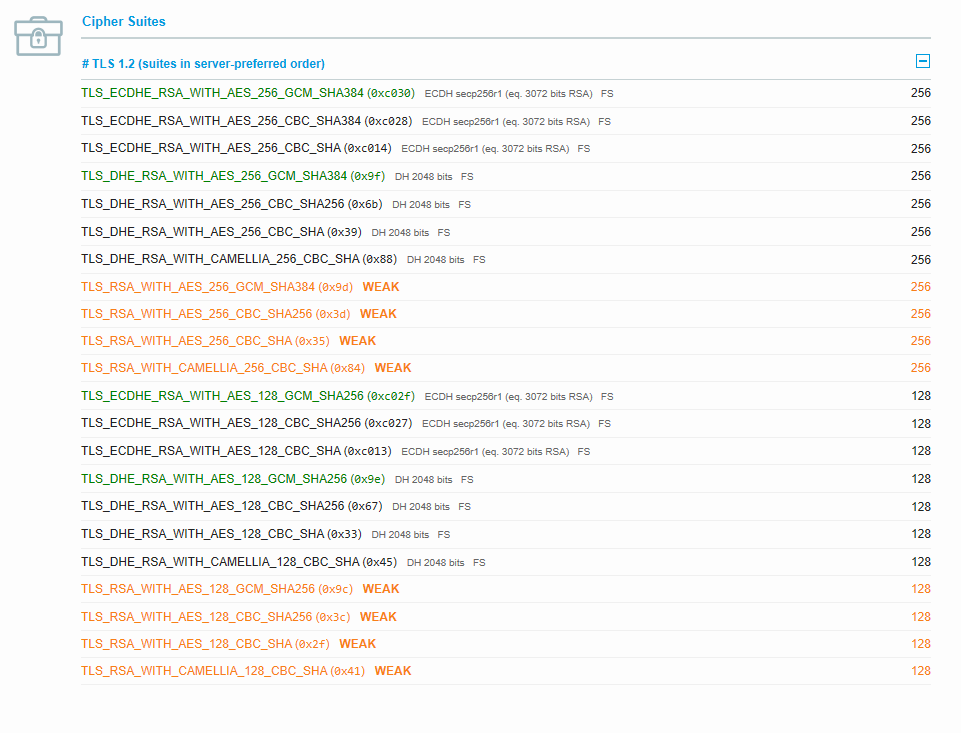The width and height of the screenshot is (961, 733).
Task: Select TLS_DHE_RSA_WITH_CAMELLIA_256_CBC_SHA (0x88)
Action: (x=239, y=259)
